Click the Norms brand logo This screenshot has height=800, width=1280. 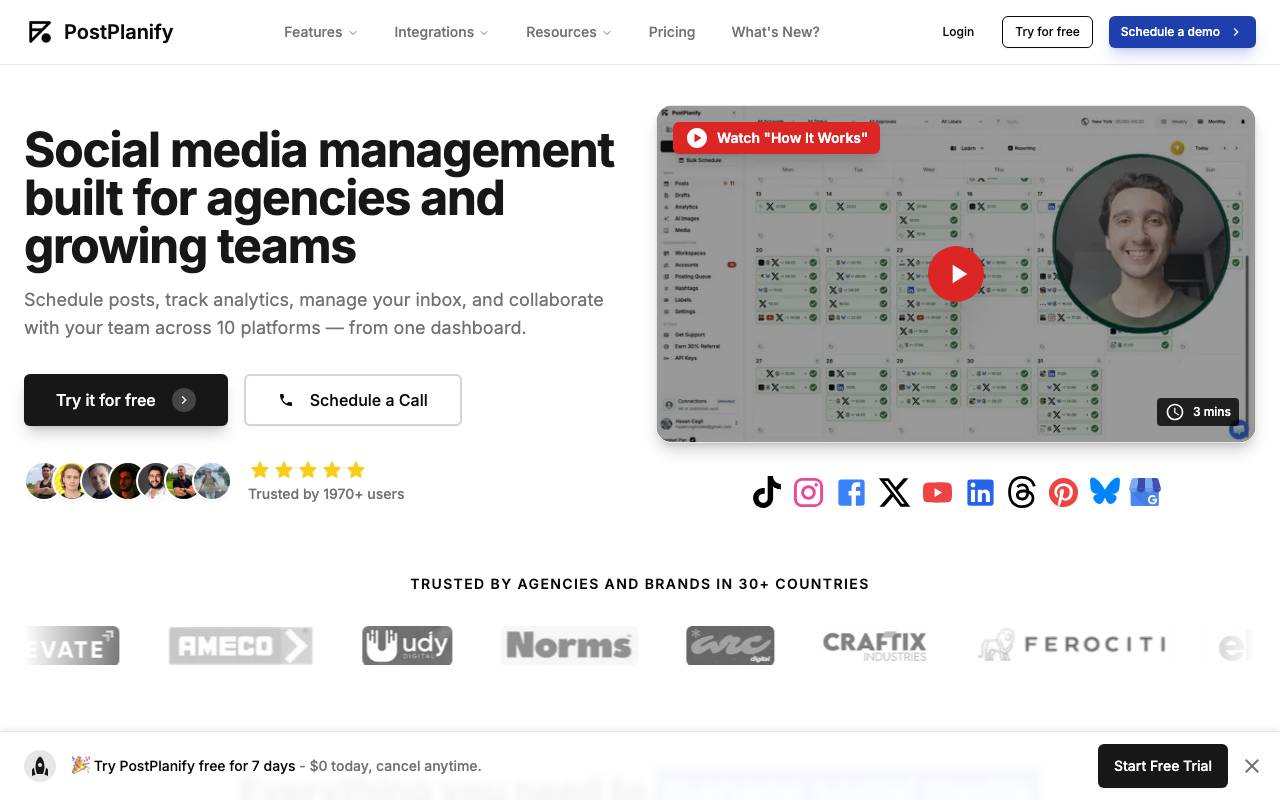pos(569,646)
